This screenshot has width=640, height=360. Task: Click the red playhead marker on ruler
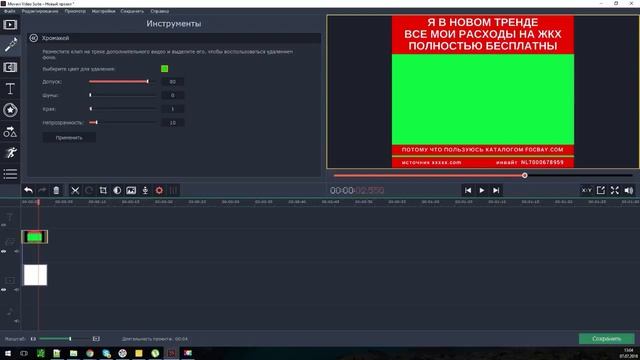38,202
